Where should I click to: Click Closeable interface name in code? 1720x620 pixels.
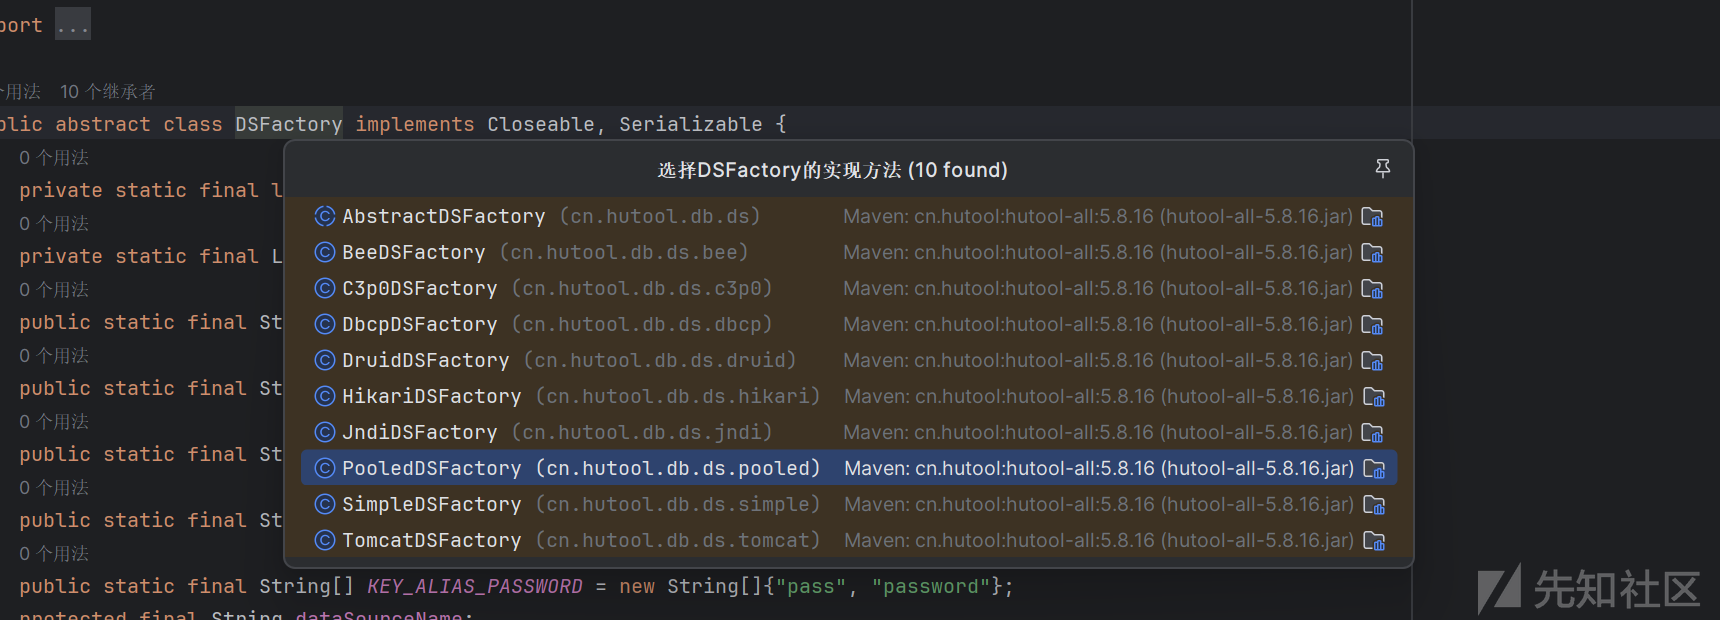541,124
